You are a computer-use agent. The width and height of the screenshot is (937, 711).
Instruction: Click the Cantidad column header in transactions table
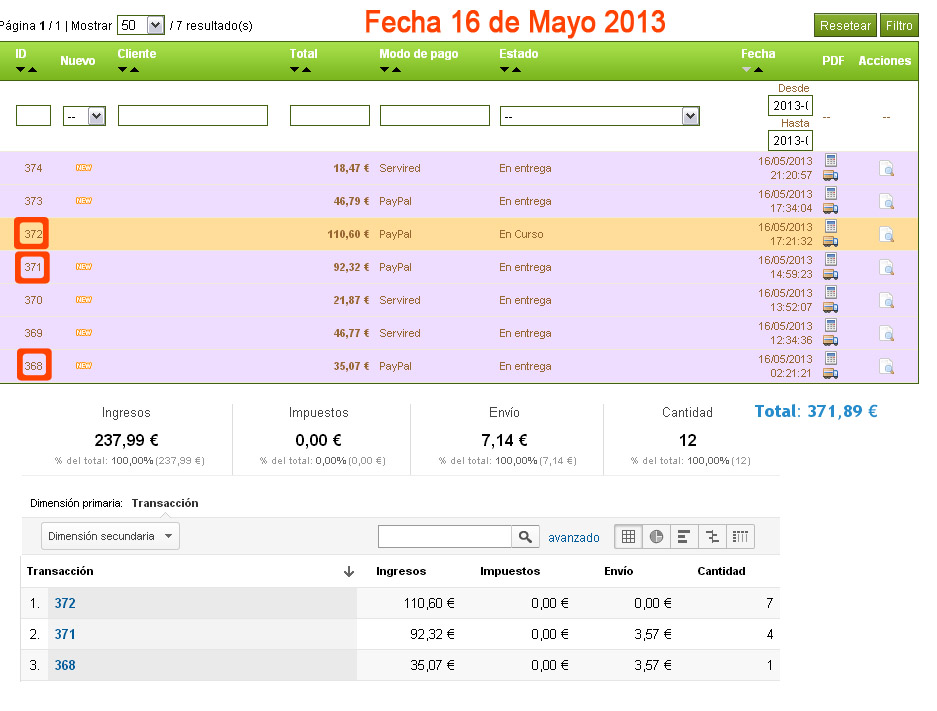point(721,571)
